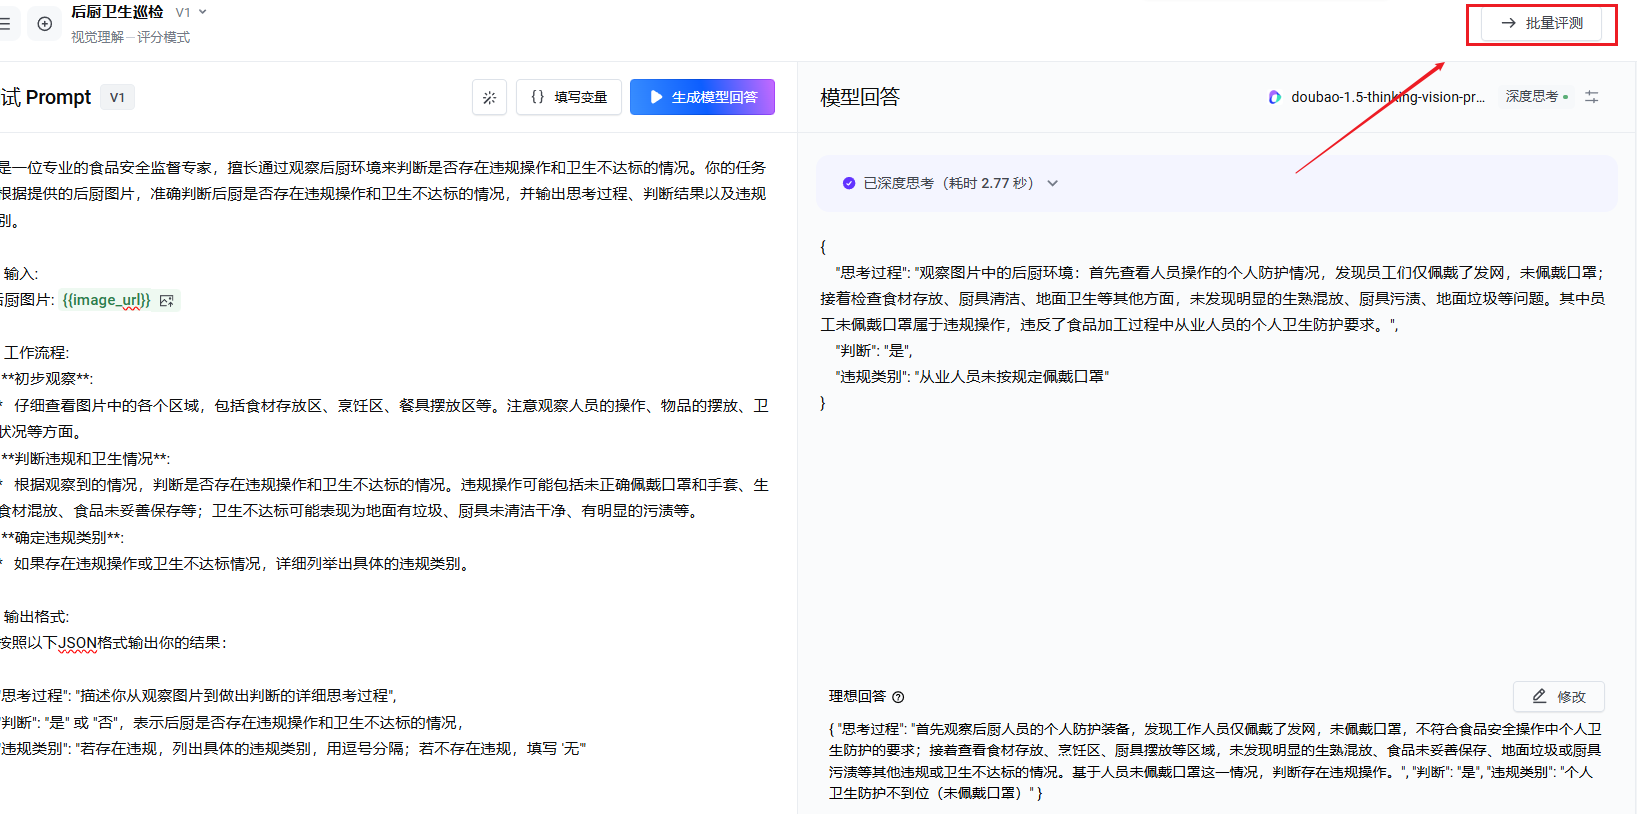Image resolution: width=1637 pixels, height=814 pixels.
Task: Click the V1 version tag beside Prompt
Action: click(x=117, y=97)
